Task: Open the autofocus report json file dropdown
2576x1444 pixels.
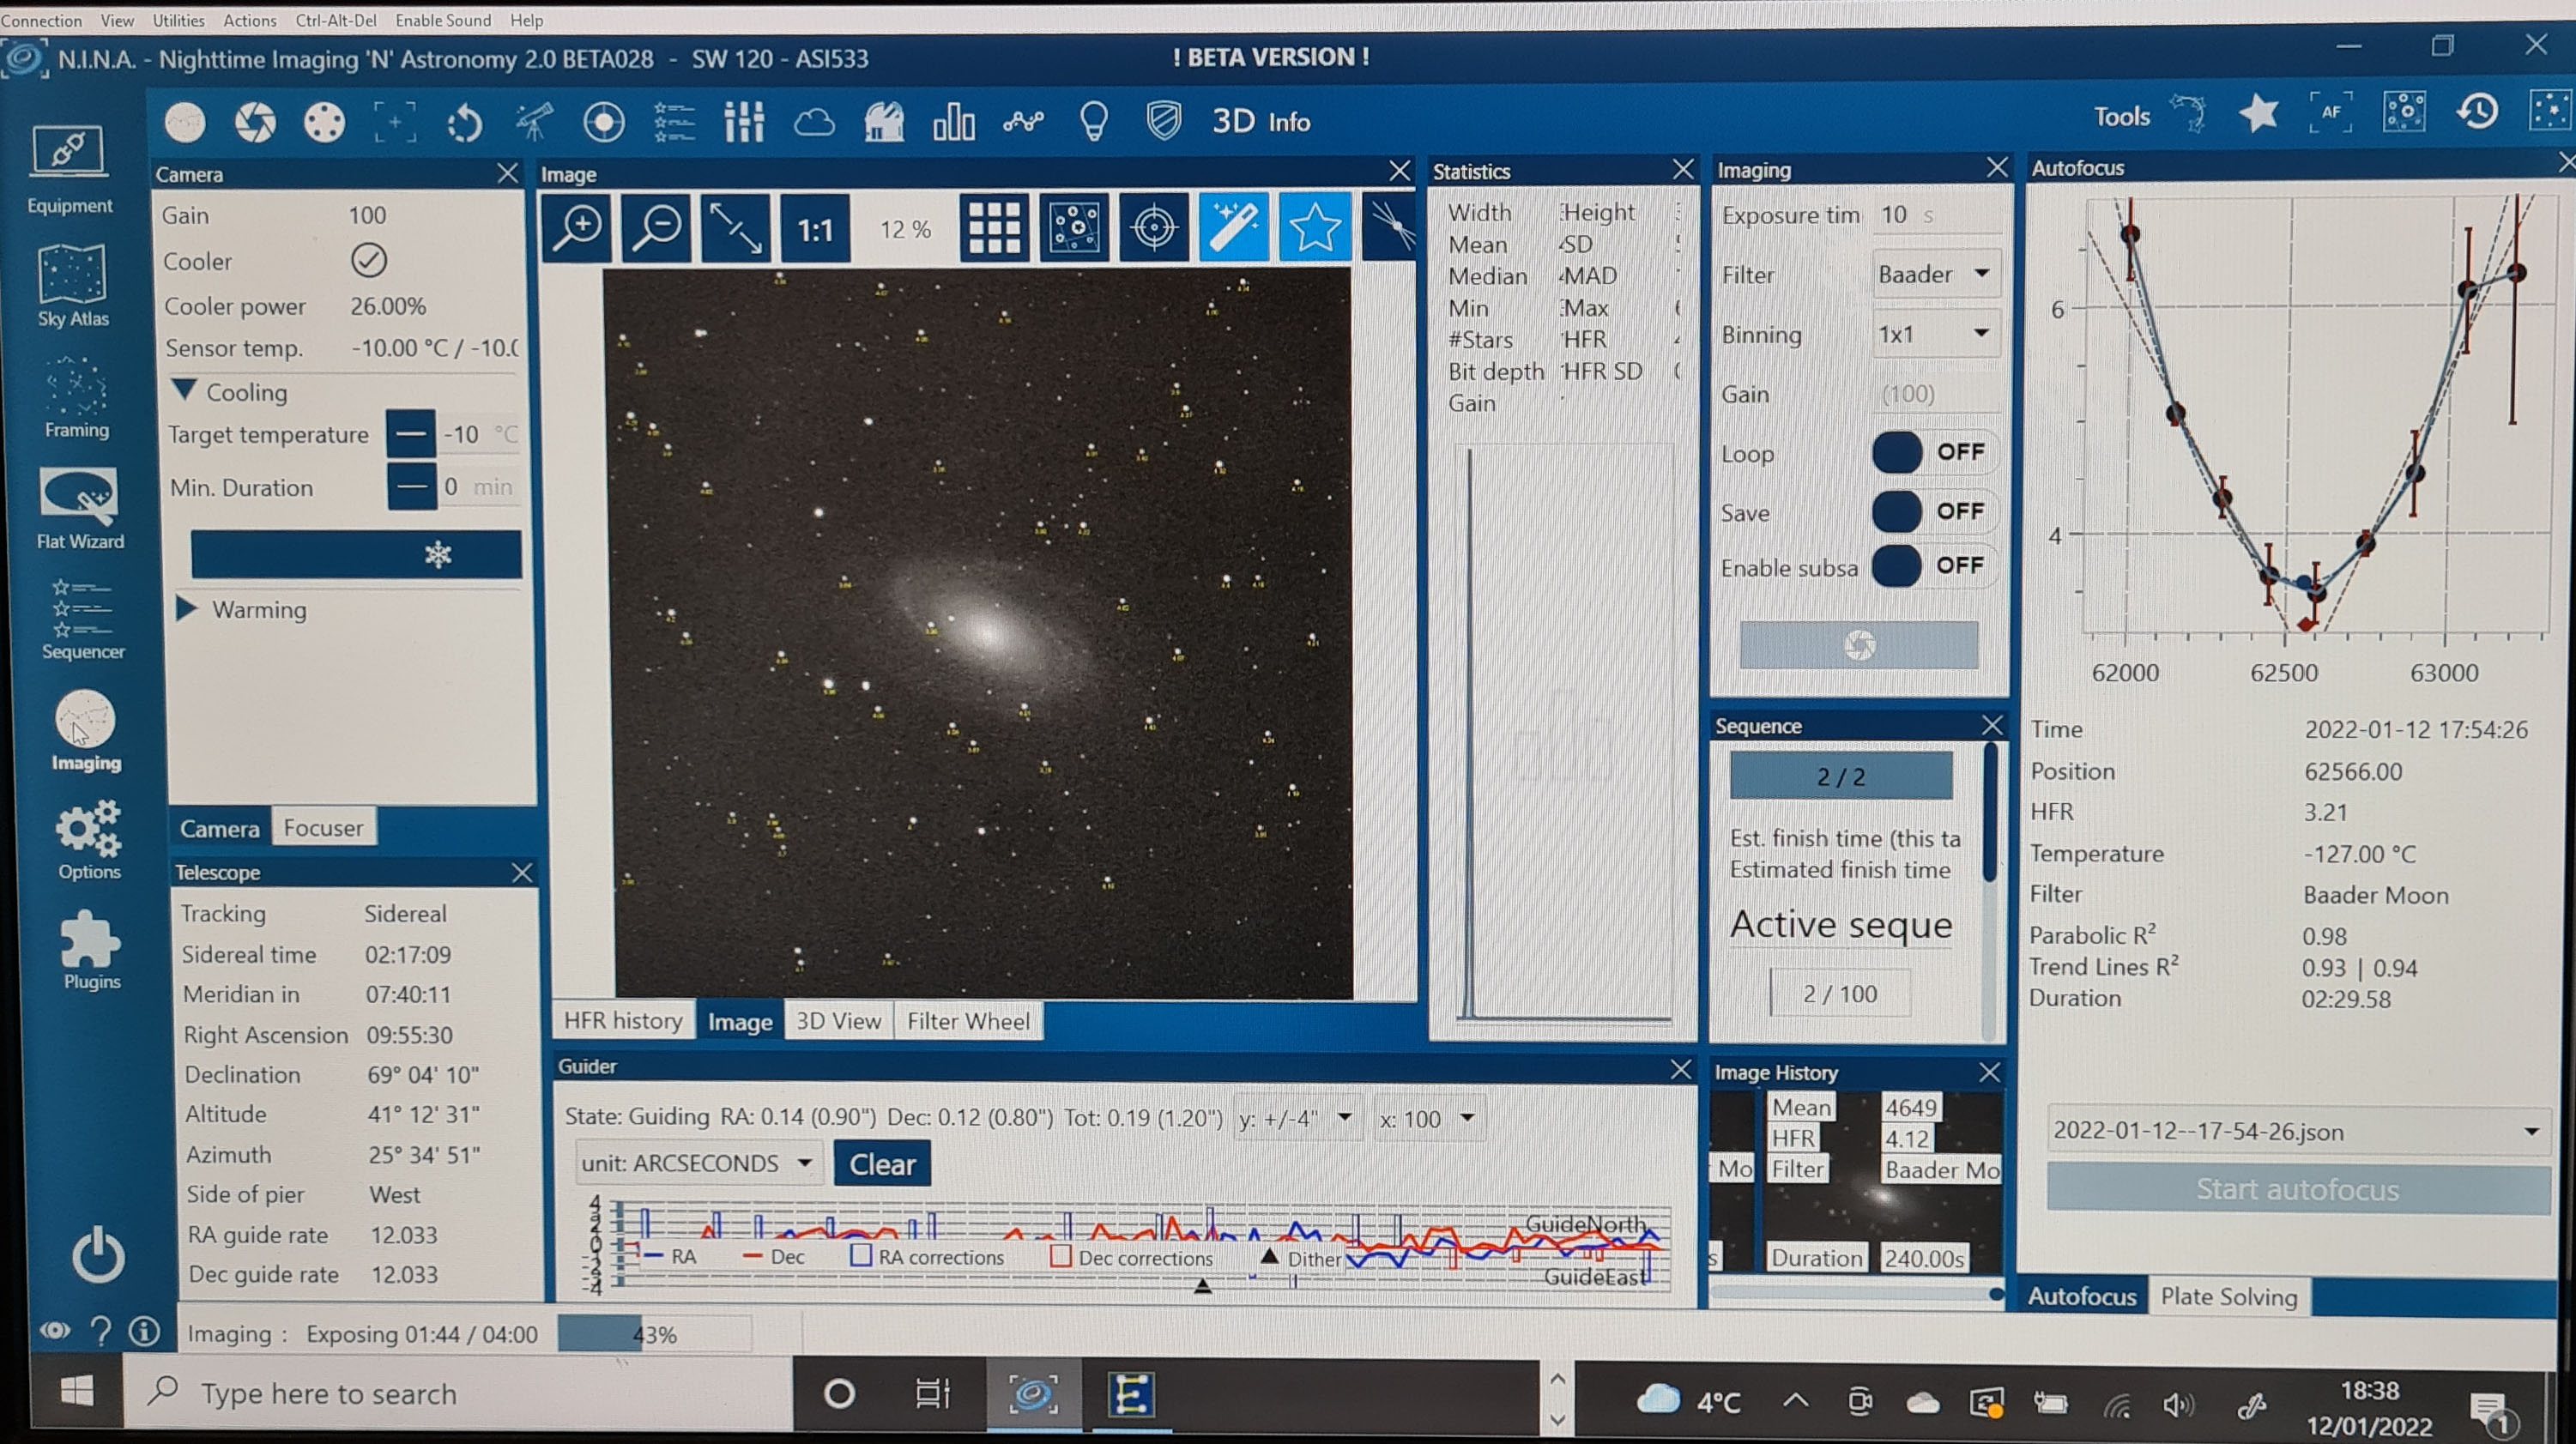Action: tap(2297, 1131)
